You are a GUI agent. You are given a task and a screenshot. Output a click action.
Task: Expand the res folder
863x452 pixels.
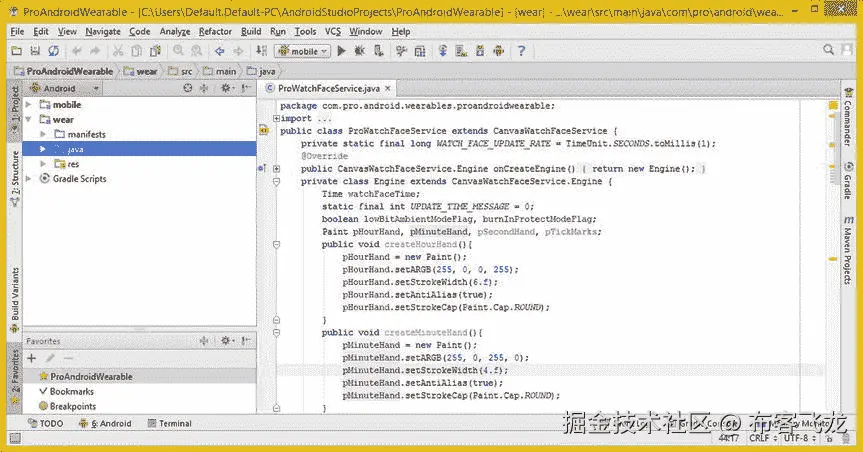(43, 164)
